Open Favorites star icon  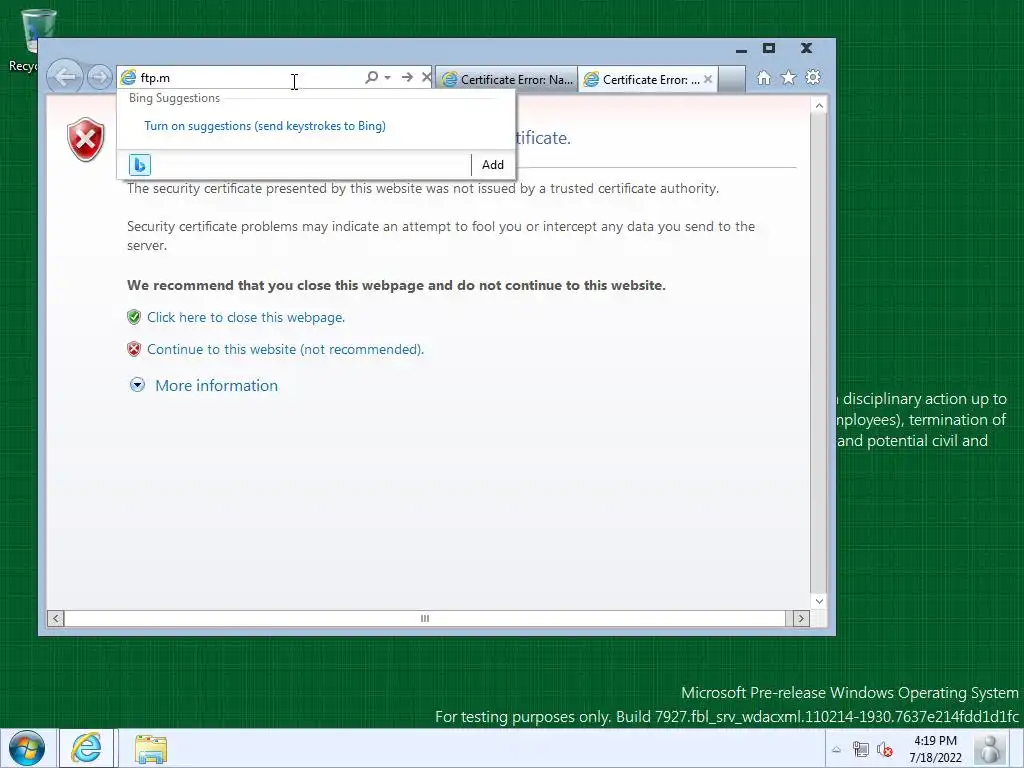pos(788,78)
